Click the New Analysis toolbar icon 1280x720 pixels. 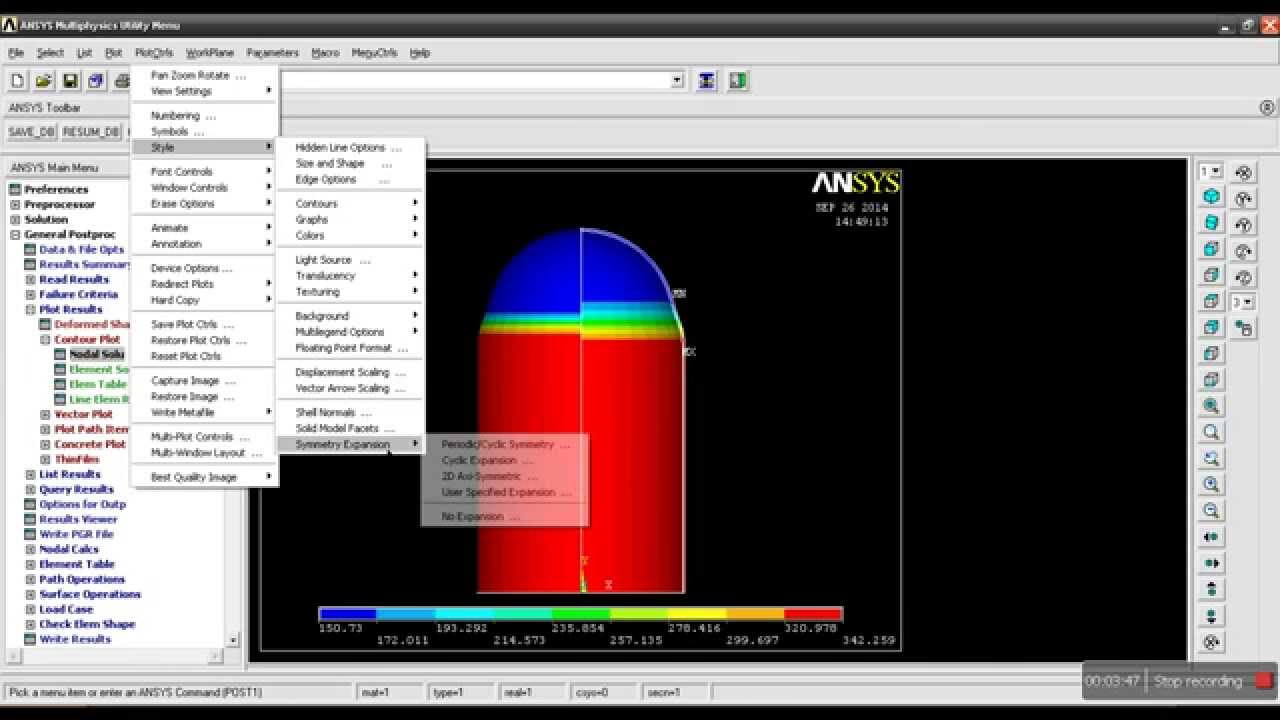point(17,81)
